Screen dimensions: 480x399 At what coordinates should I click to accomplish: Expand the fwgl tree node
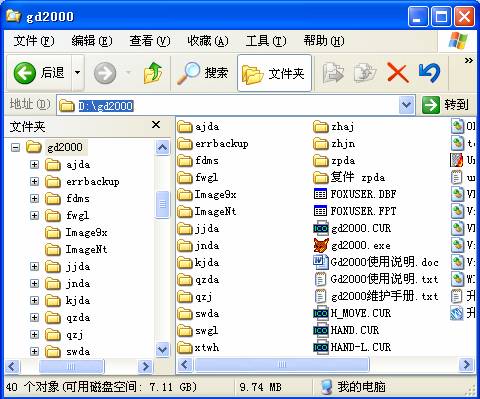34,215
